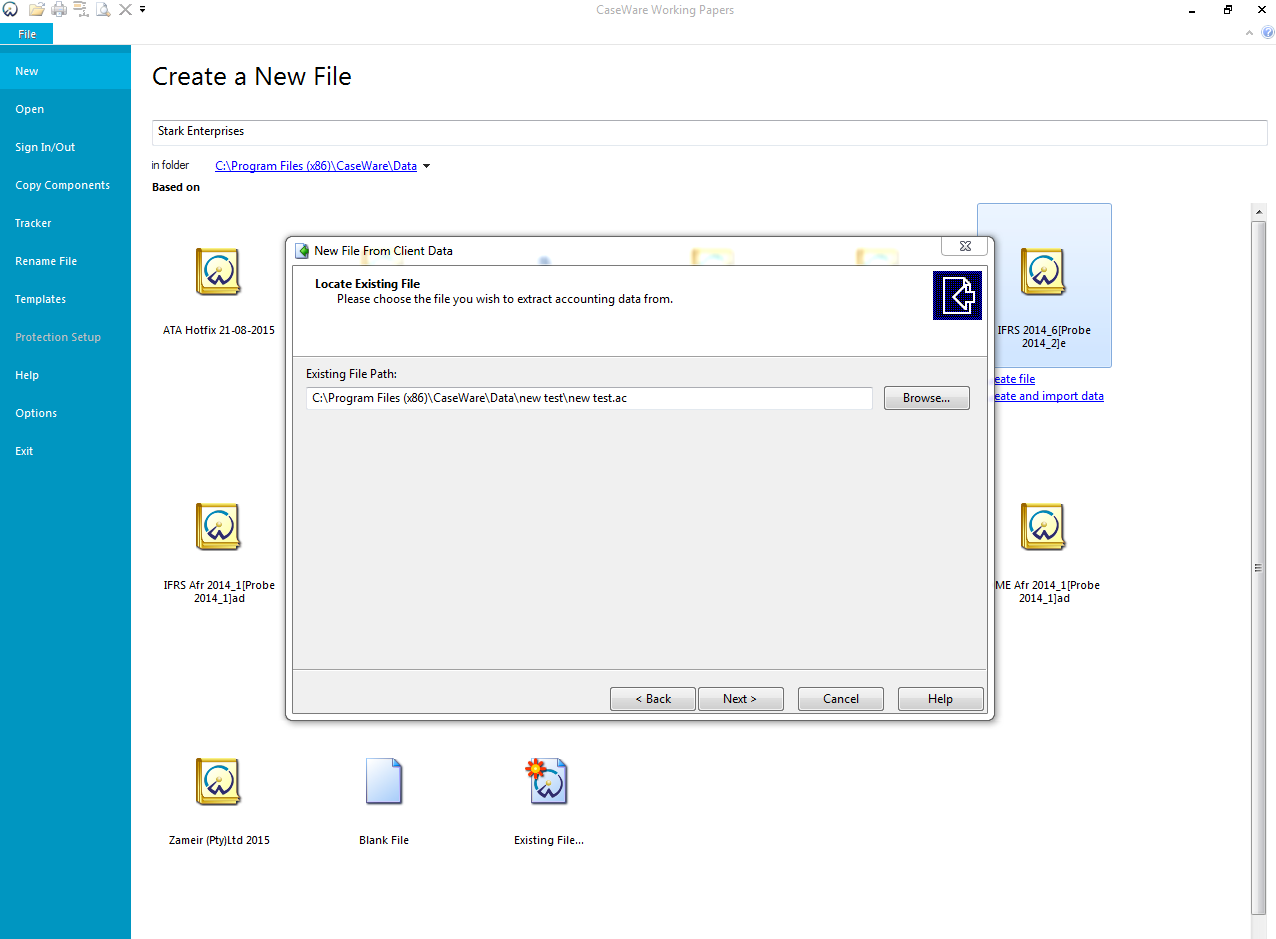Open Help from the left menu
The height and width of the screenshot is (939, 1276).
pyautogui.click(x=65, y=375)
